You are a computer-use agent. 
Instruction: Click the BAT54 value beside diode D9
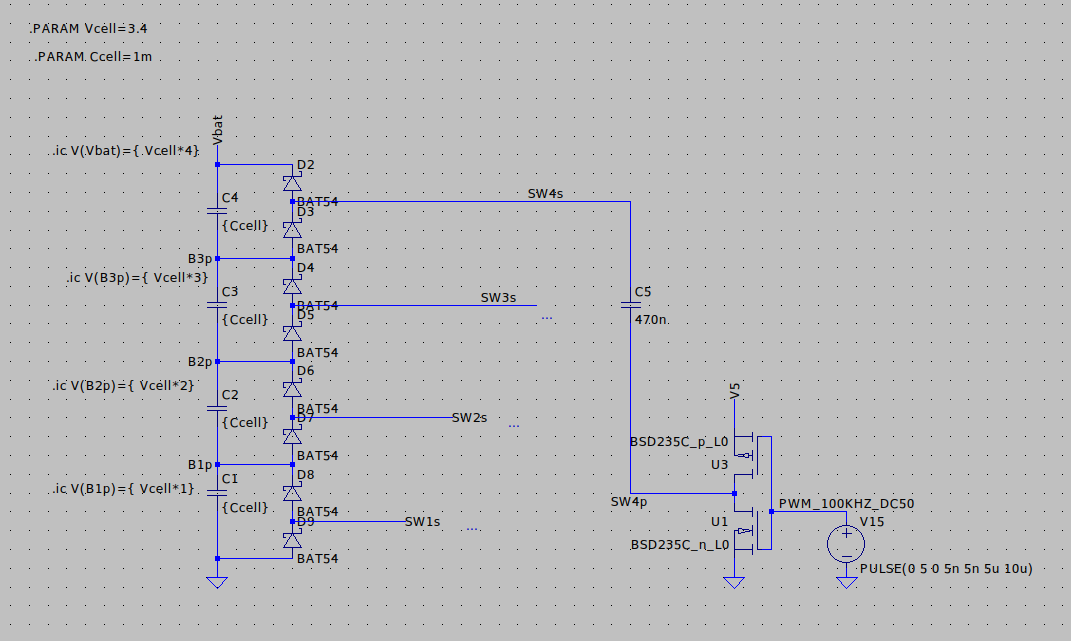click(318, 559)
